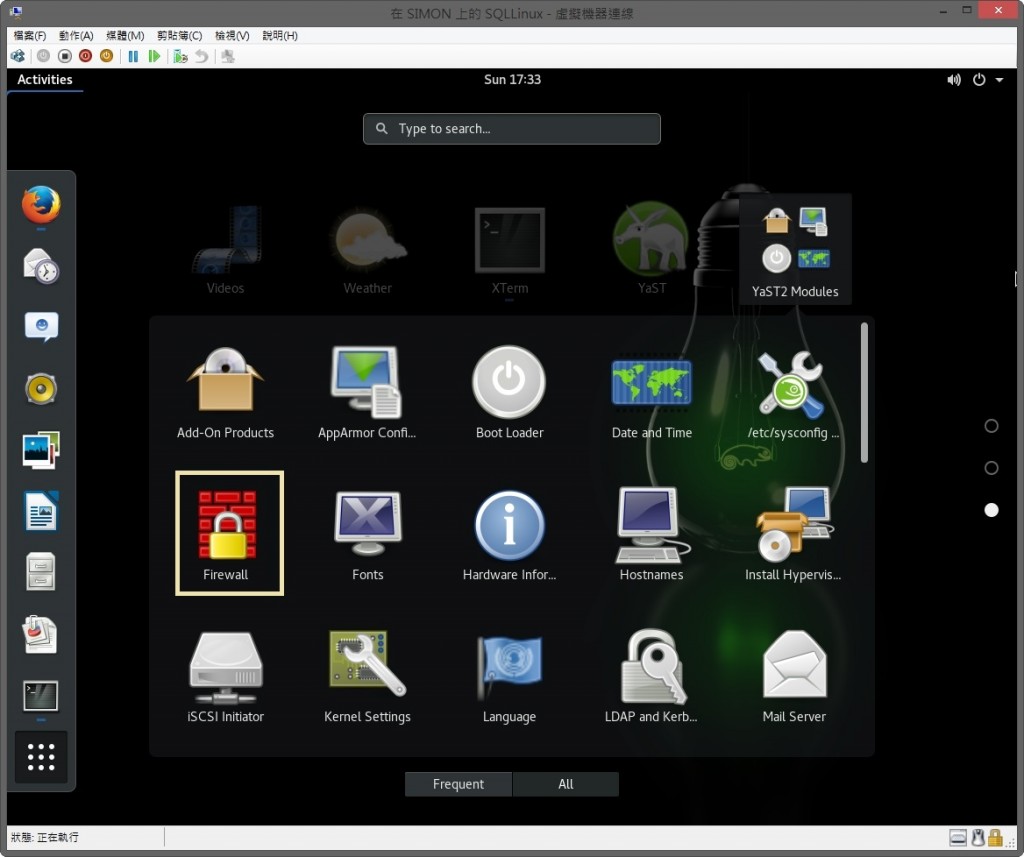The height and width of the screenshot is (857, 1024).
Task: Open the document writer in dock
Action: point(41,511)
